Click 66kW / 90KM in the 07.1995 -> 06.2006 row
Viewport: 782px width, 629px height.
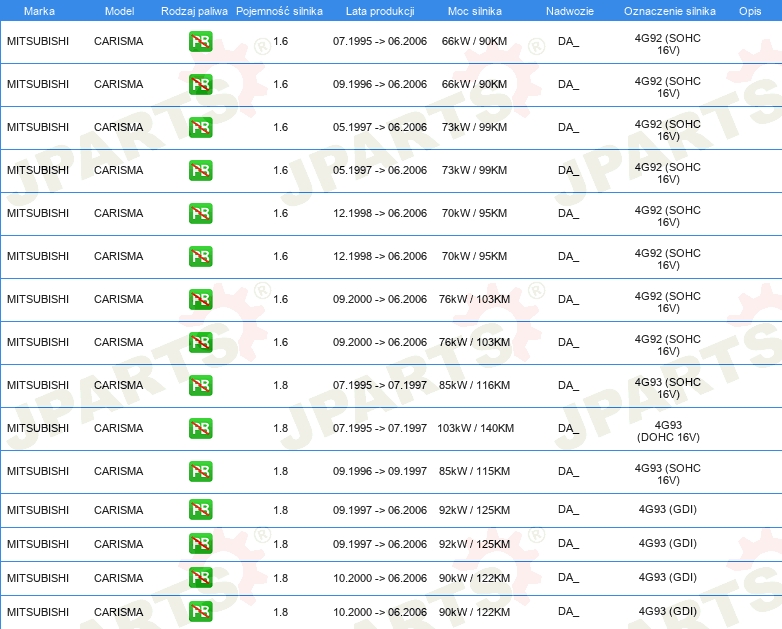click(474, 41)
